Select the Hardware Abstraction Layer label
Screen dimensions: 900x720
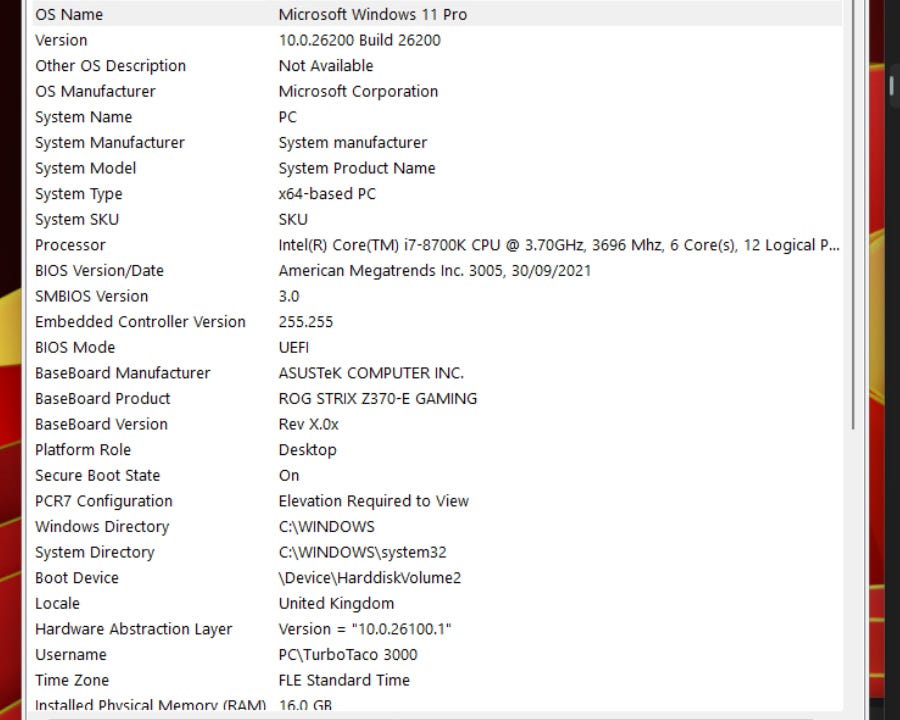[133, 629]
